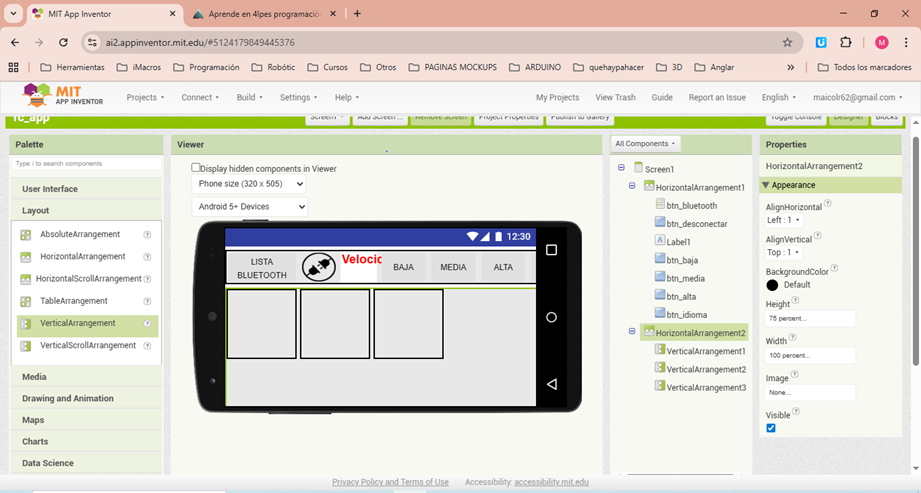
Task: Uncheck the Visible property checkbox
Action: pyautogui.click(x=771, y=428)
